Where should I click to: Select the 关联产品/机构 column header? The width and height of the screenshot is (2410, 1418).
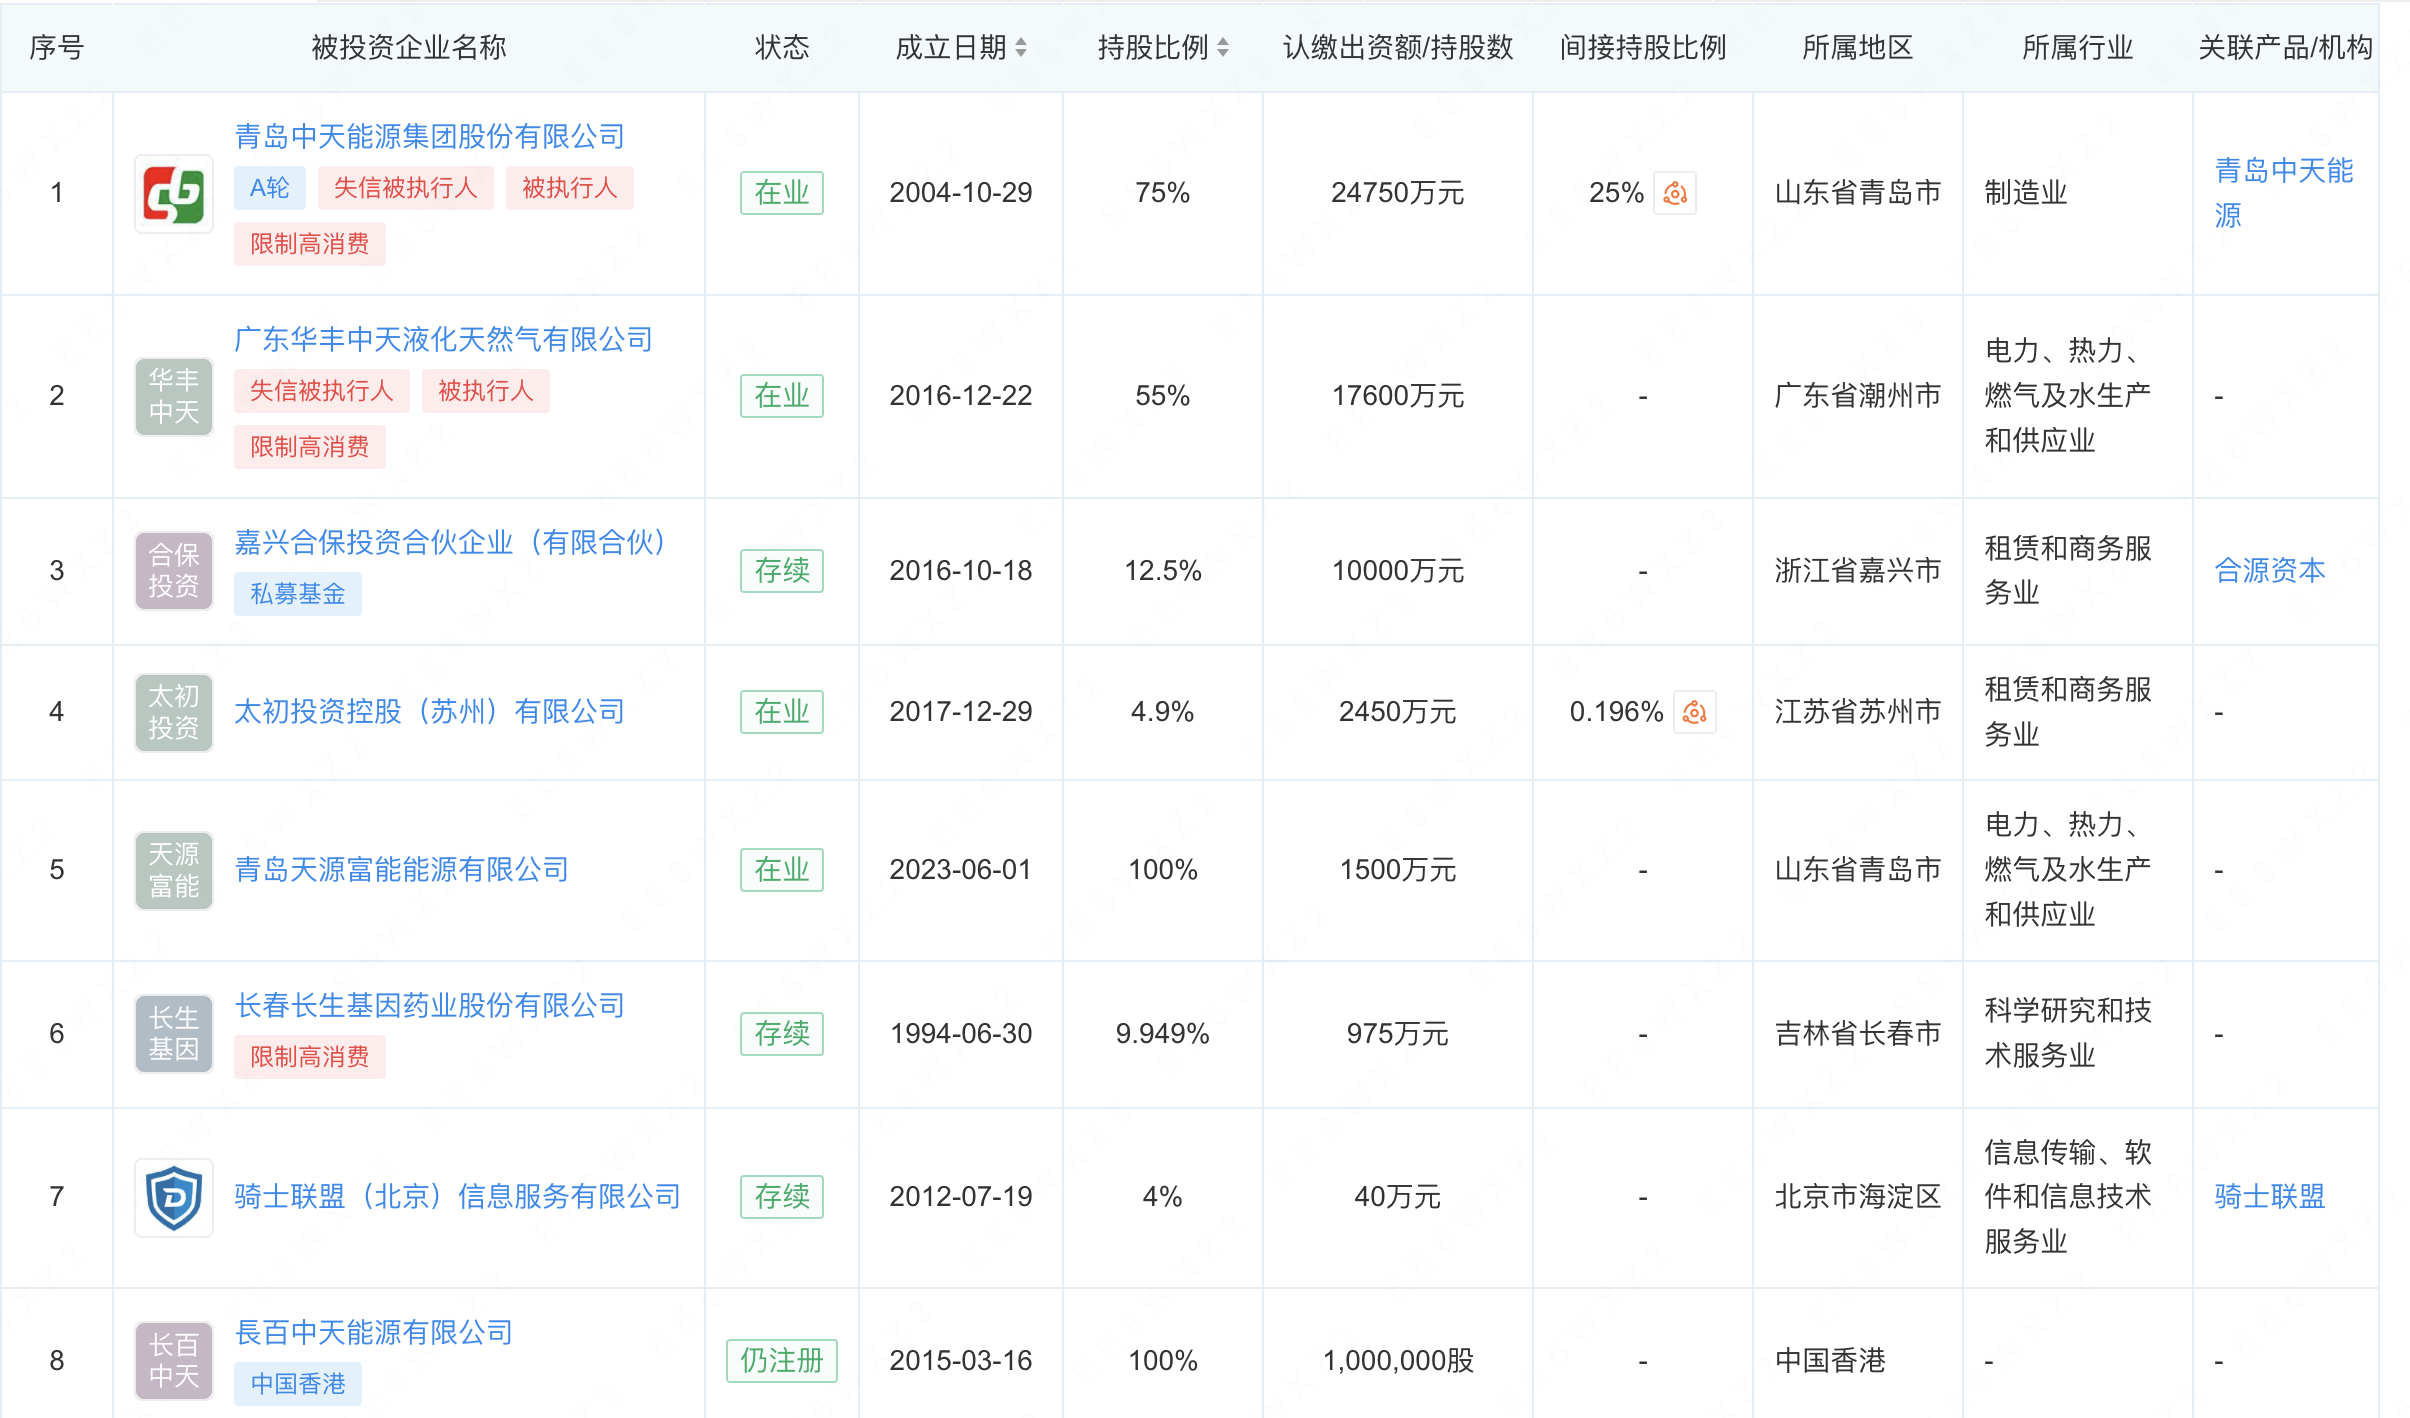(x=2286, y=47)
